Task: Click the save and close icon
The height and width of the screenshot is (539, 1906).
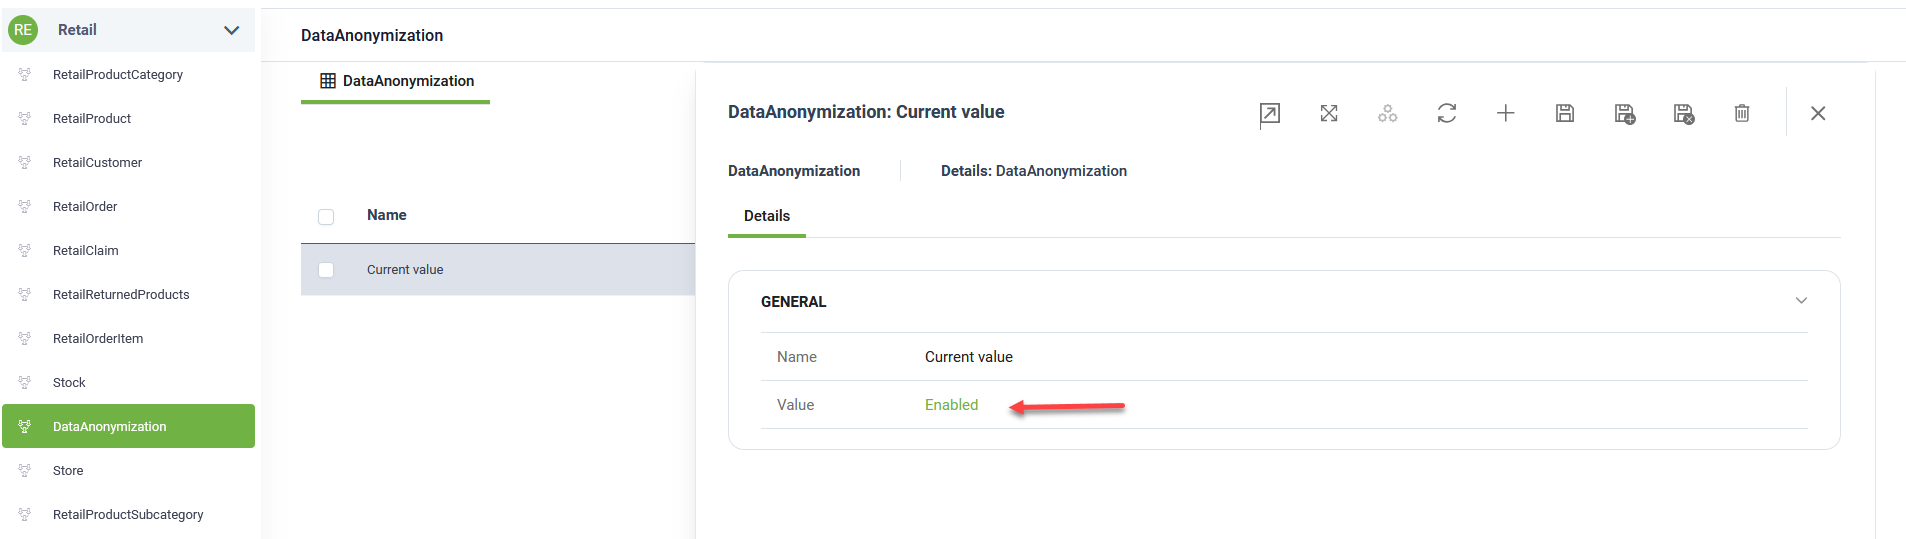Action: pyautogui.click(x=1683, y=114)
